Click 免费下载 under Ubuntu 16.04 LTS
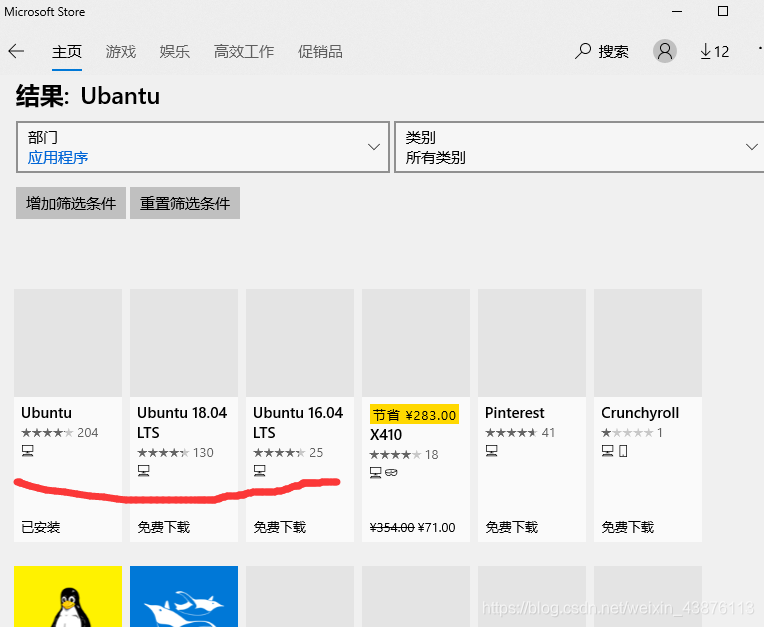This screenshot has width=764, height=627. (x=279, y=527)
